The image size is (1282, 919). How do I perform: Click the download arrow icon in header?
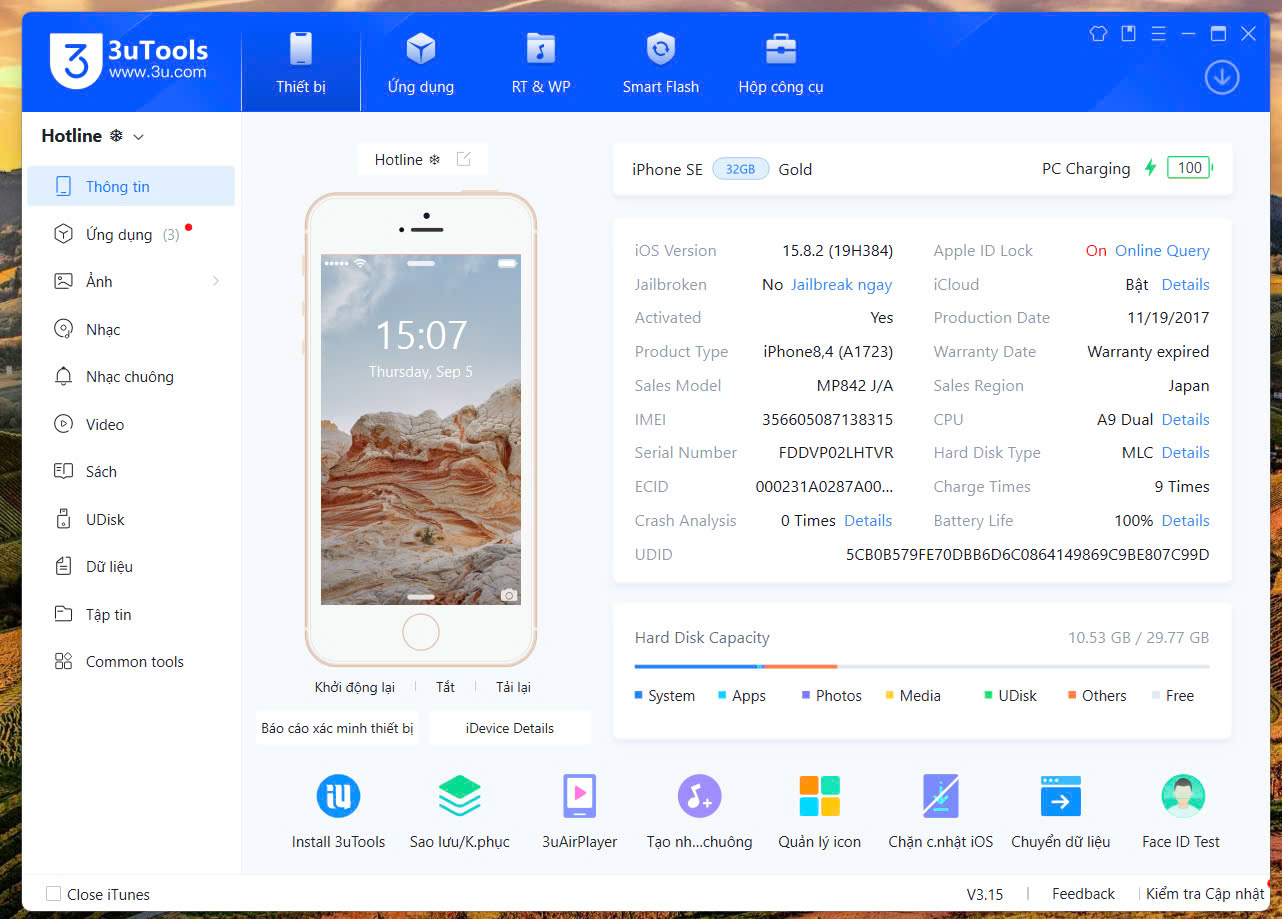tap(1222, 78)
